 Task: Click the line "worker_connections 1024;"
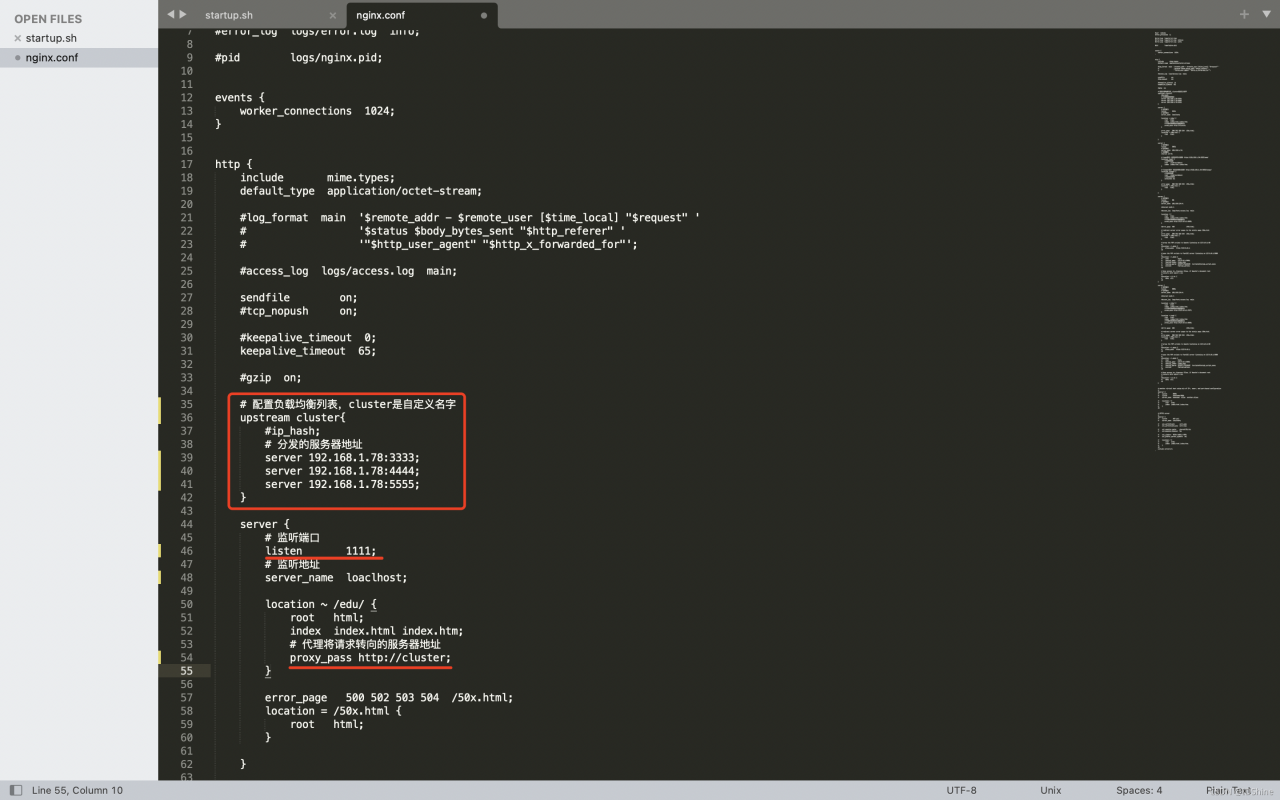click(317, 111)
